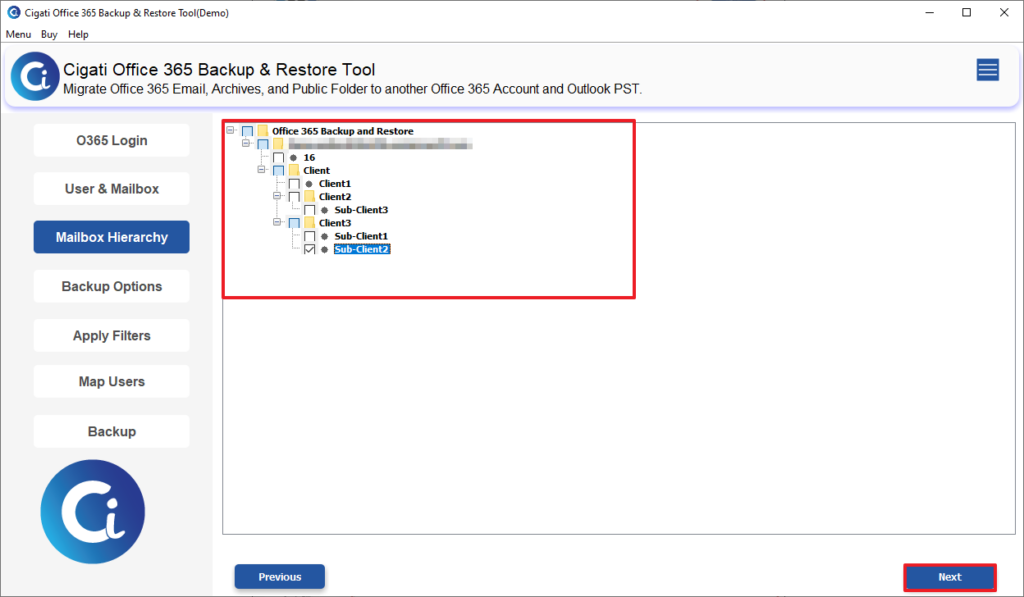The image size is (1024, 597).
Task: Click the folder icon beside Client
Action: click(x=294, y=170)
